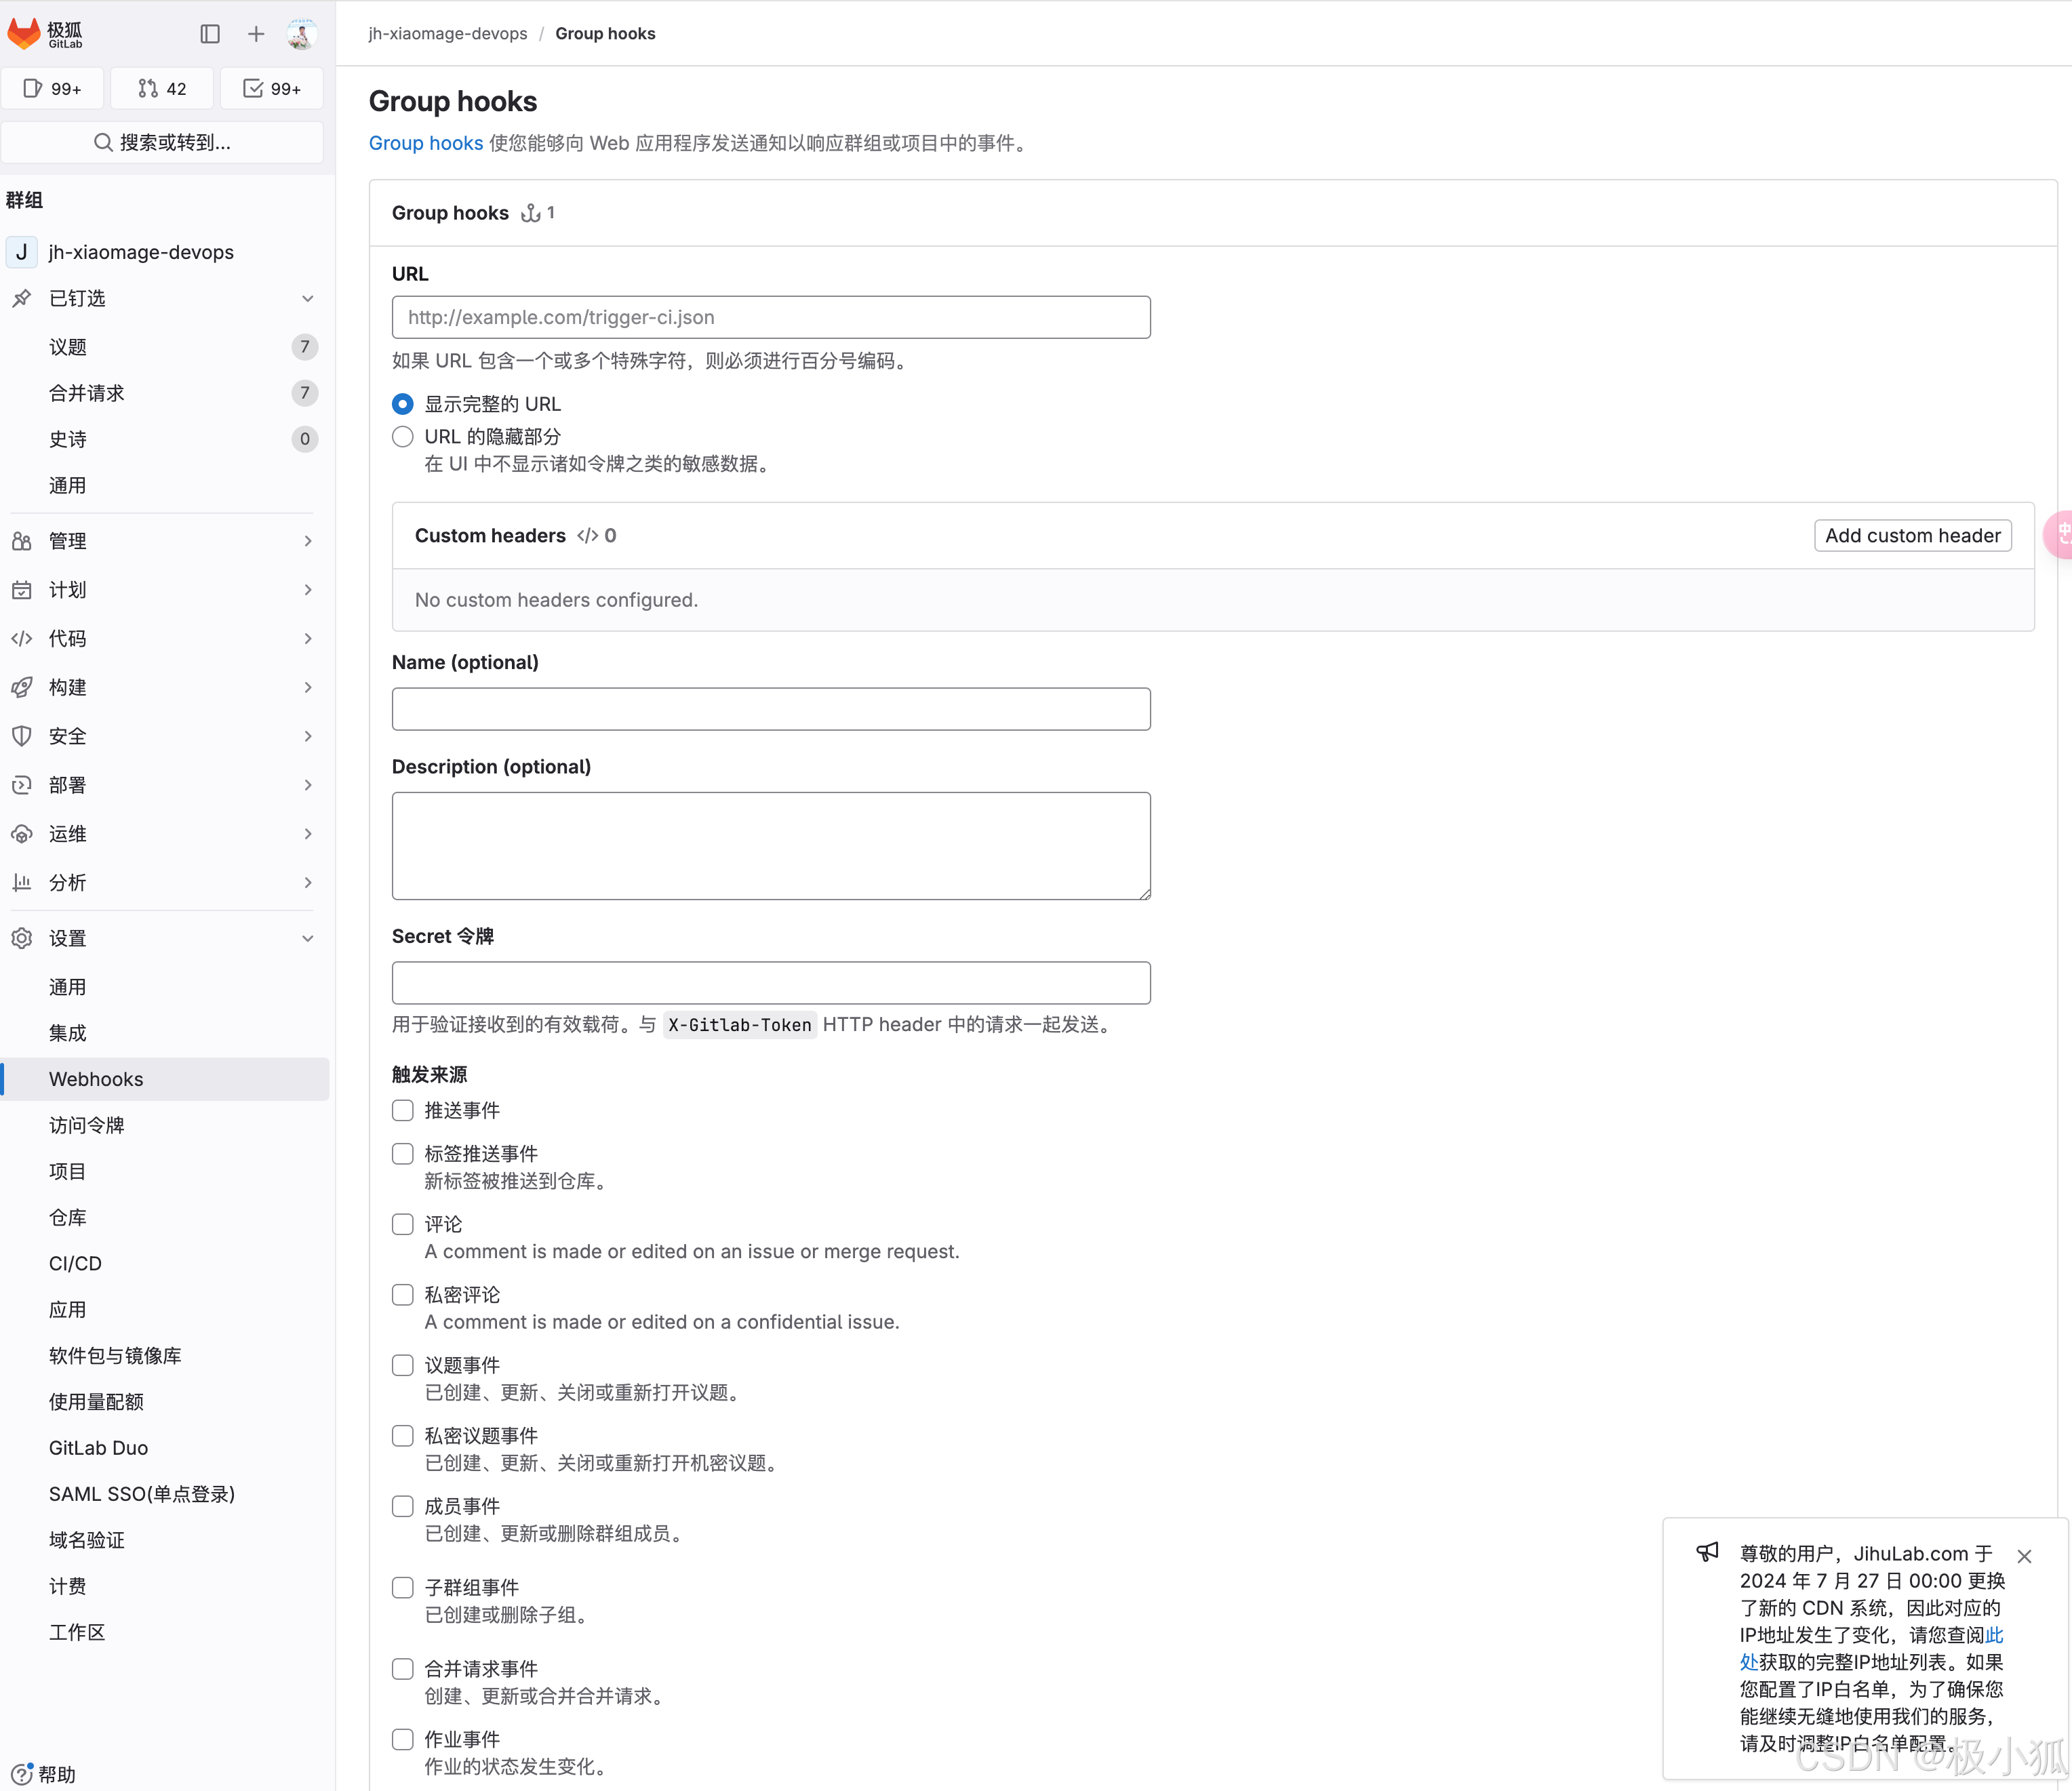Open assigned issues counter 99+
The width and height of the screenshot is (2072, 1791).
[53, 89]
